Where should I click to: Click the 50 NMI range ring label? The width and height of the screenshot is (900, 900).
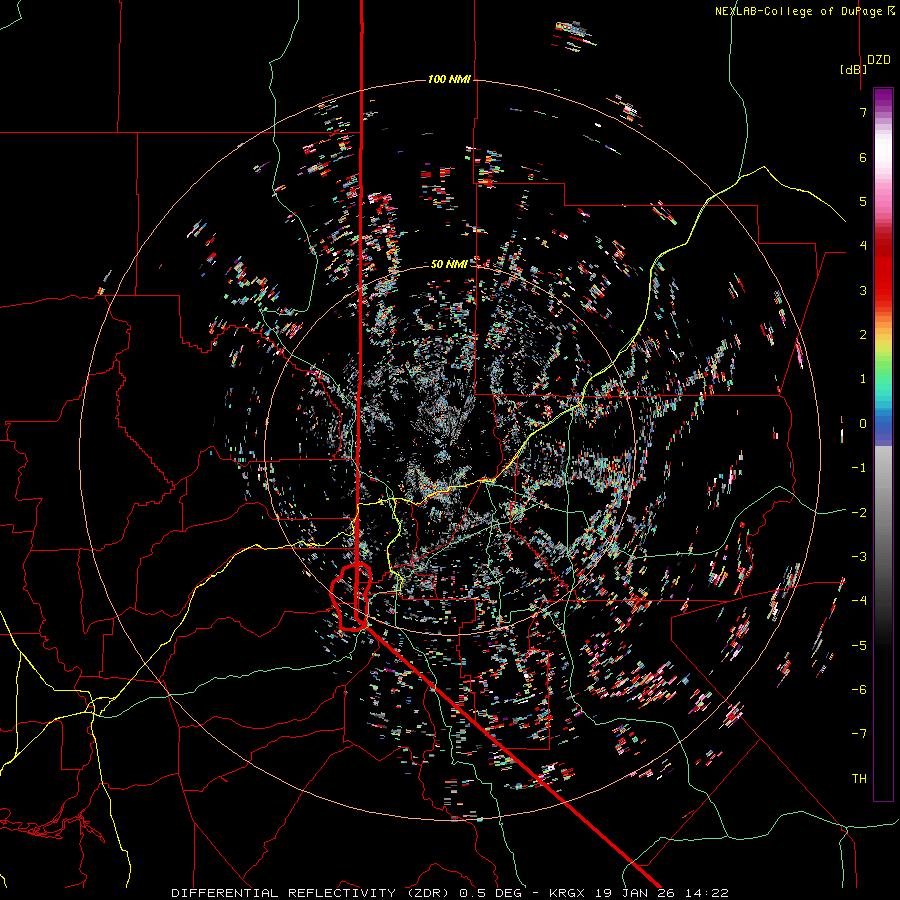(x=449, y=264)
